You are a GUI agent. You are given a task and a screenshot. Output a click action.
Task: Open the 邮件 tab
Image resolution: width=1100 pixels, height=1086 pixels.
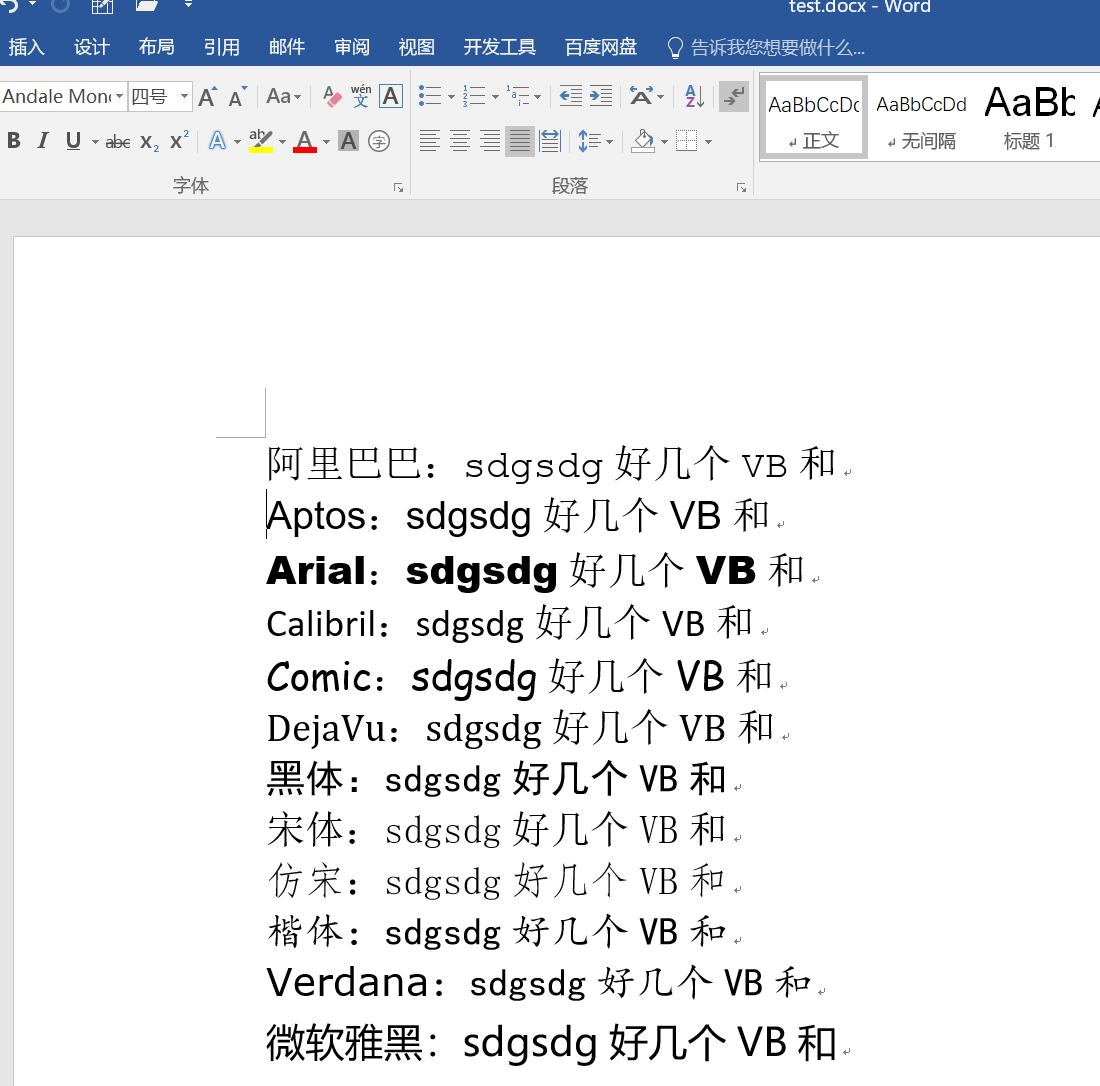[x=286, y=47]
